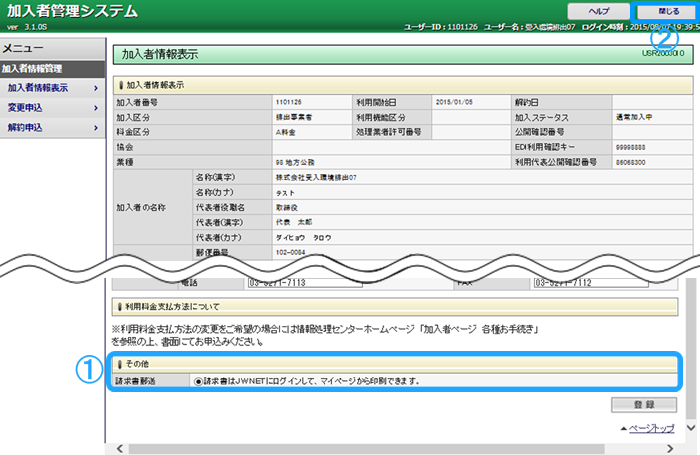700x455 pixels.
Task: Click chevron next to 加入者情報表示
Action: click(x=96, y=88)
